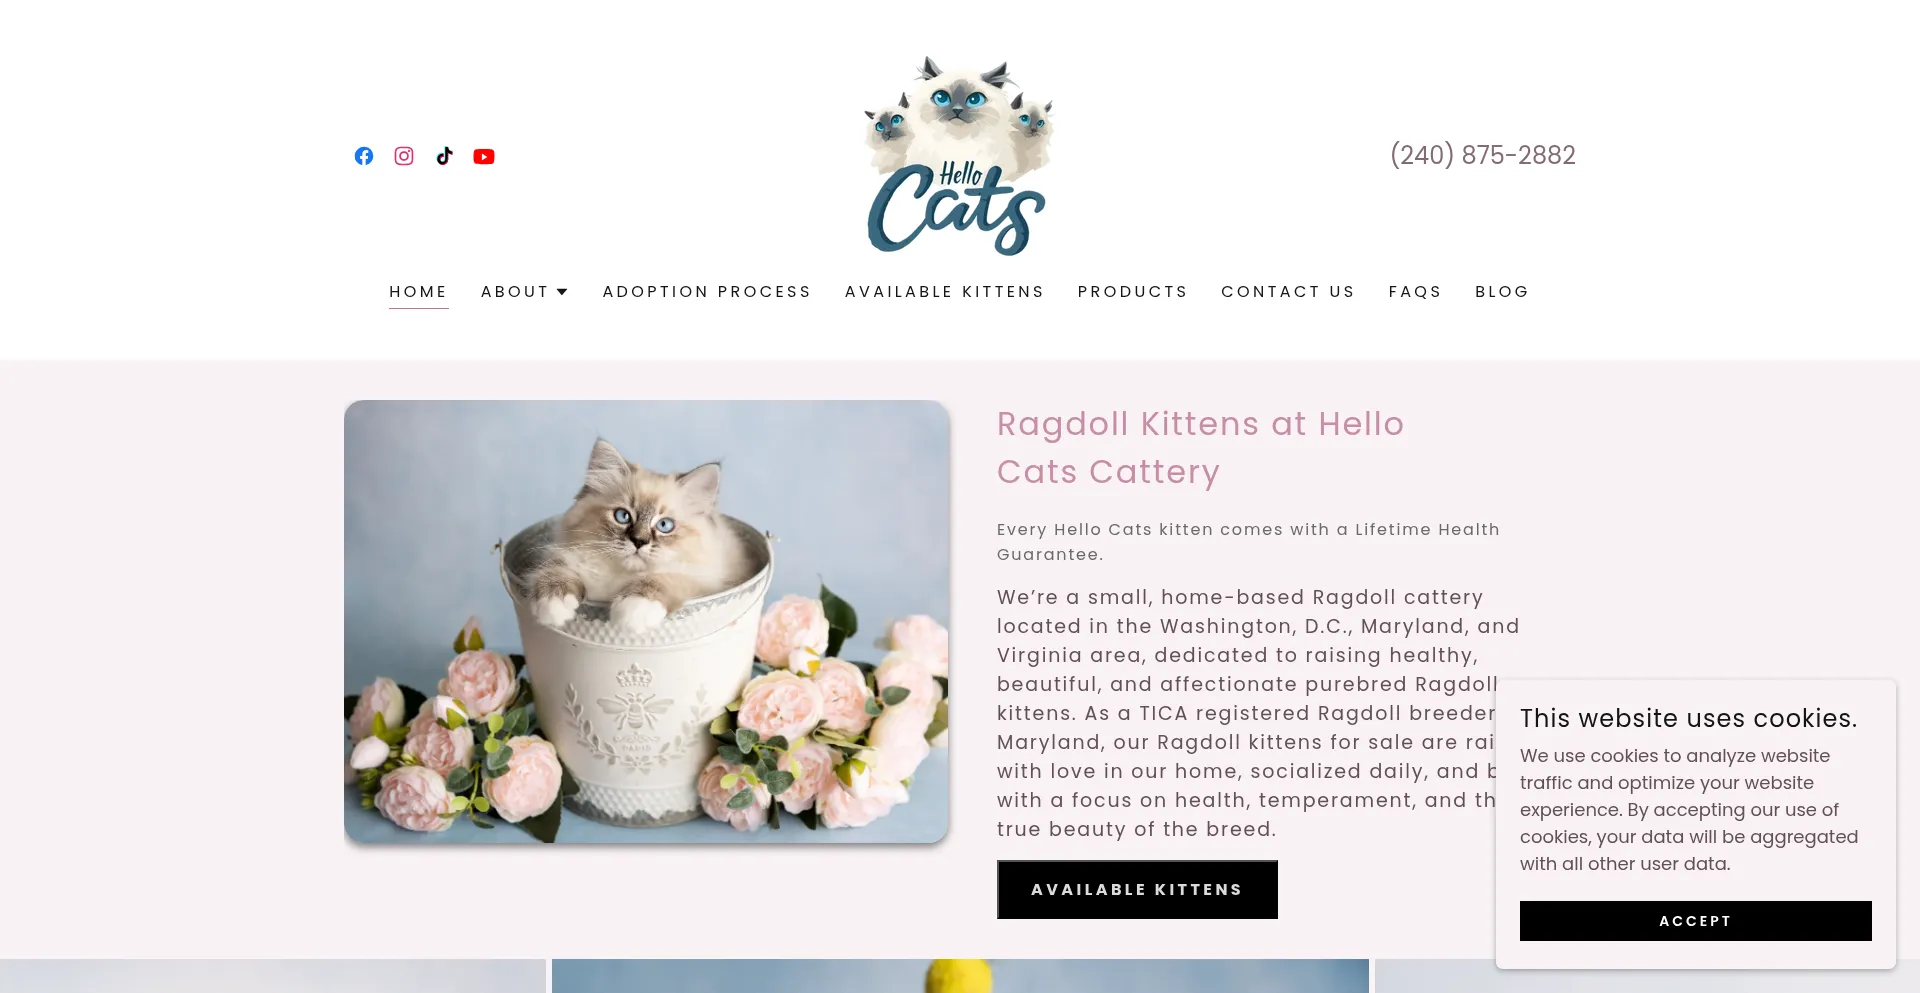The height and width of the screenshot is (993, 1920).
Task: Click the image with yellow pom-pom below
Action: (x=960, y=976)
